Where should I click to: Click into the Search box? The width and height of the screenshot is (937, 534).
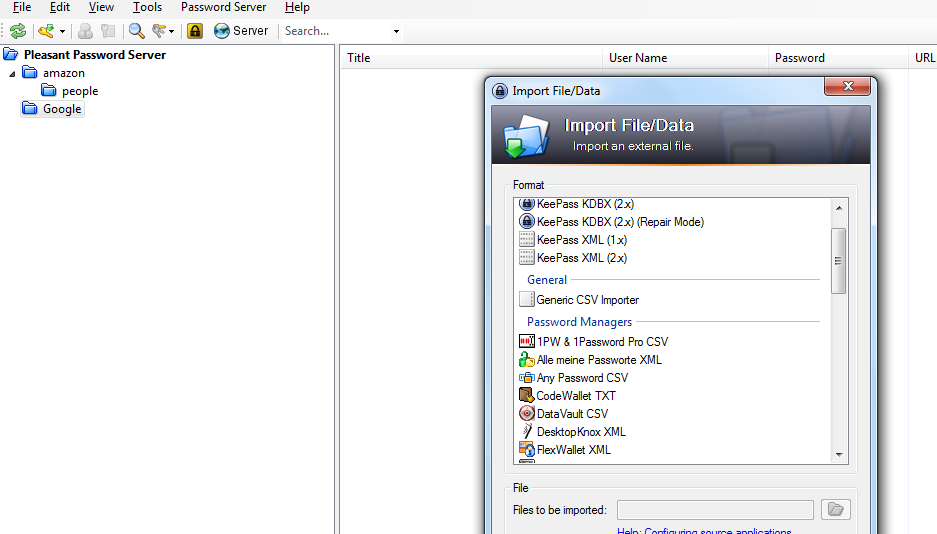(336, 31)
